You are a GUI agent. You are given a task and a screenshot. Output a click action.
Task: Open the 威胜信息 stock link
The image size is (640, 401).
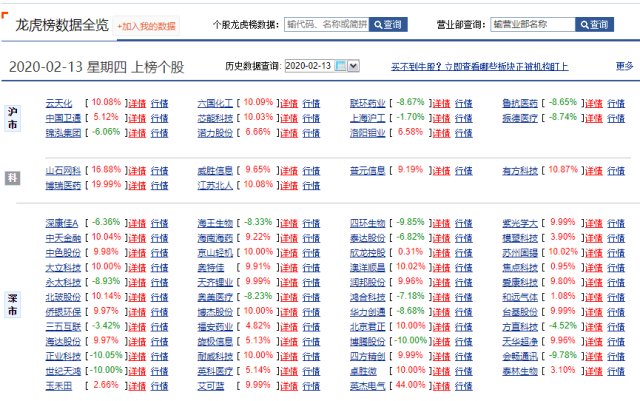[x=215, y=171]
